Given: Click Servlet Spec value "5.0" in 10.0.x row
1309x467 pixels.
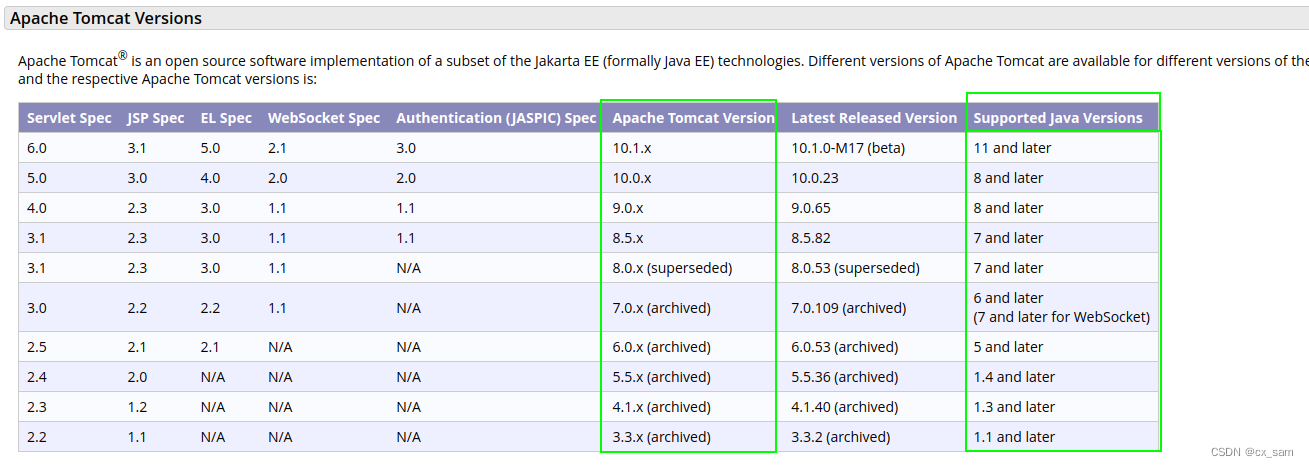Looking at the screenshot, I should coord(37,178).
